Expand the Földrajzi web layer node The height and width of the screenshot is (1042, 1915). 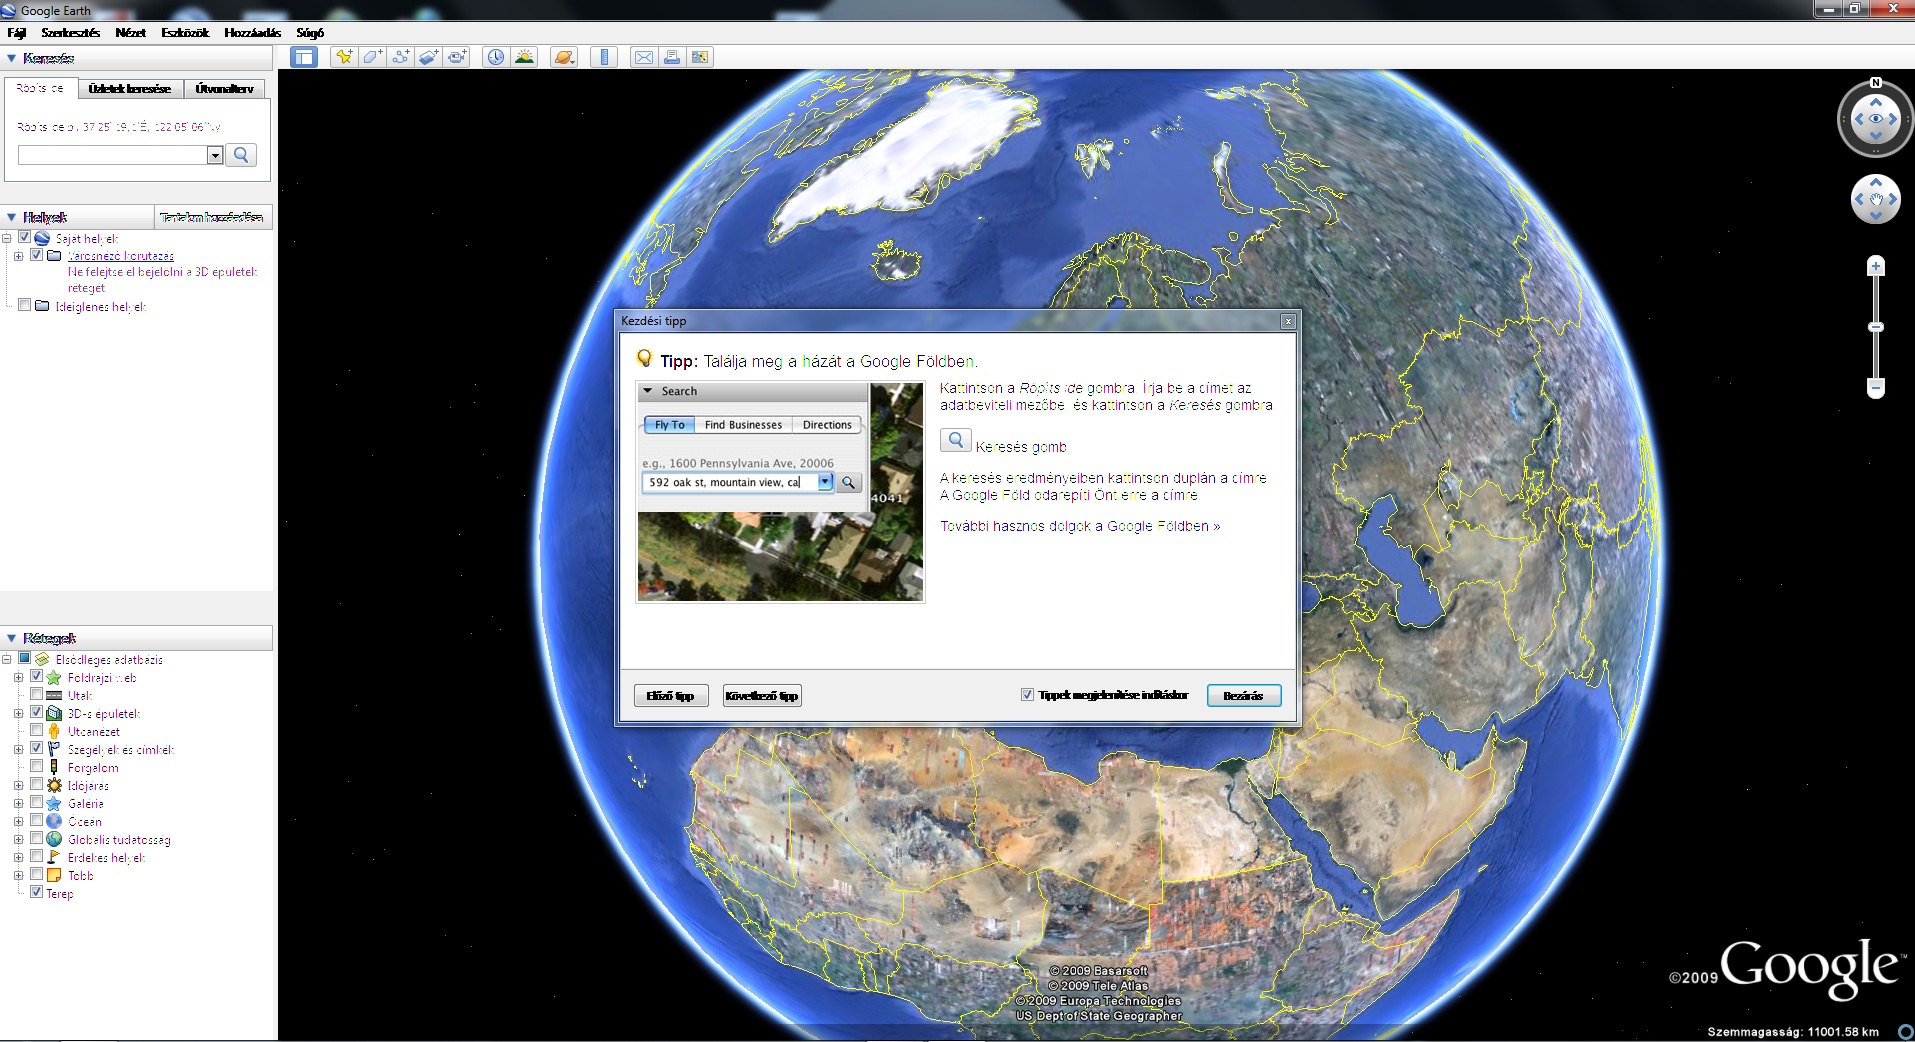pos(19,678)
